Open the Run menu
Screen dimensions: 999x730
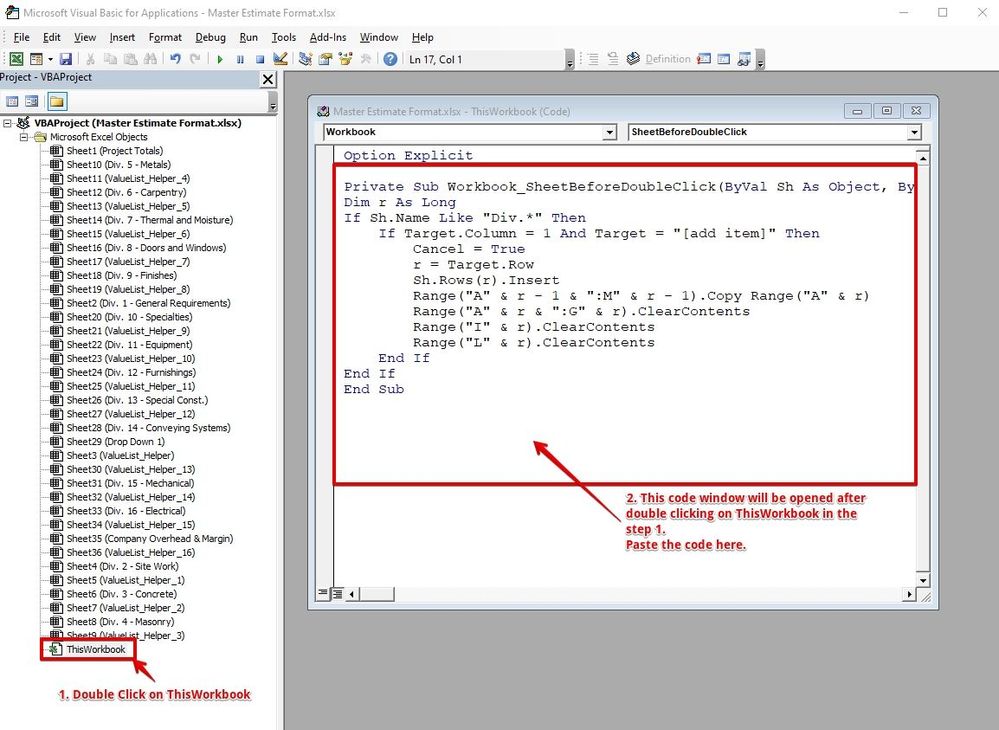[x=248, y=38]
